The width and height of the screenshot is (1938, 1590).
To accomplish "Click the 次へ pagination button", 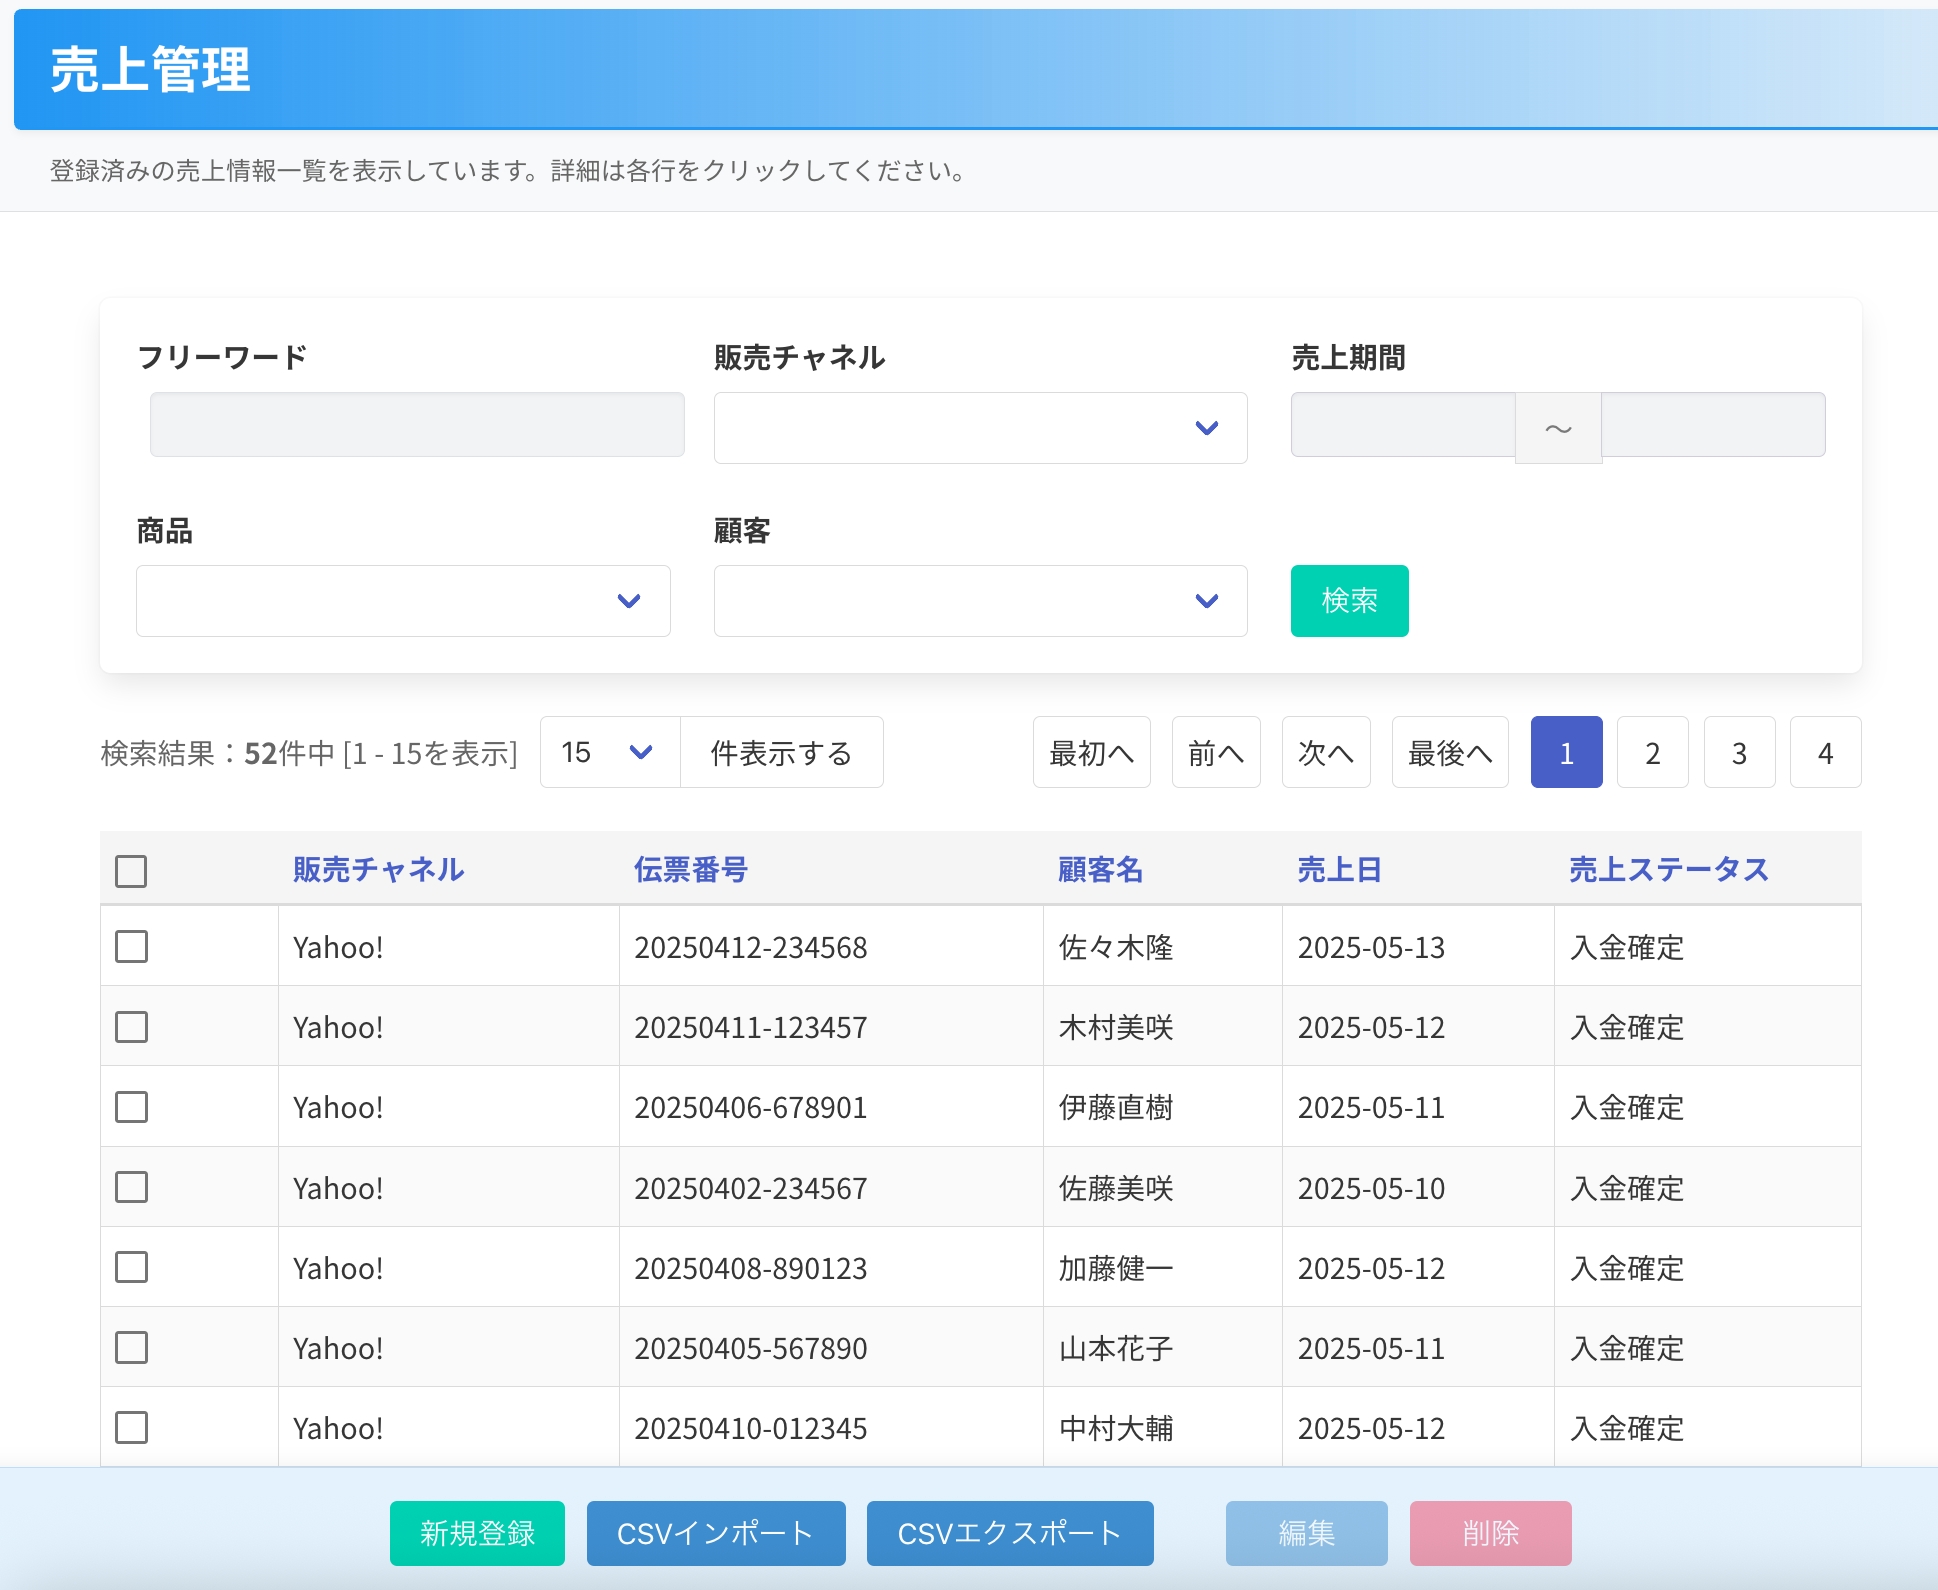I will pos(1325,752).
